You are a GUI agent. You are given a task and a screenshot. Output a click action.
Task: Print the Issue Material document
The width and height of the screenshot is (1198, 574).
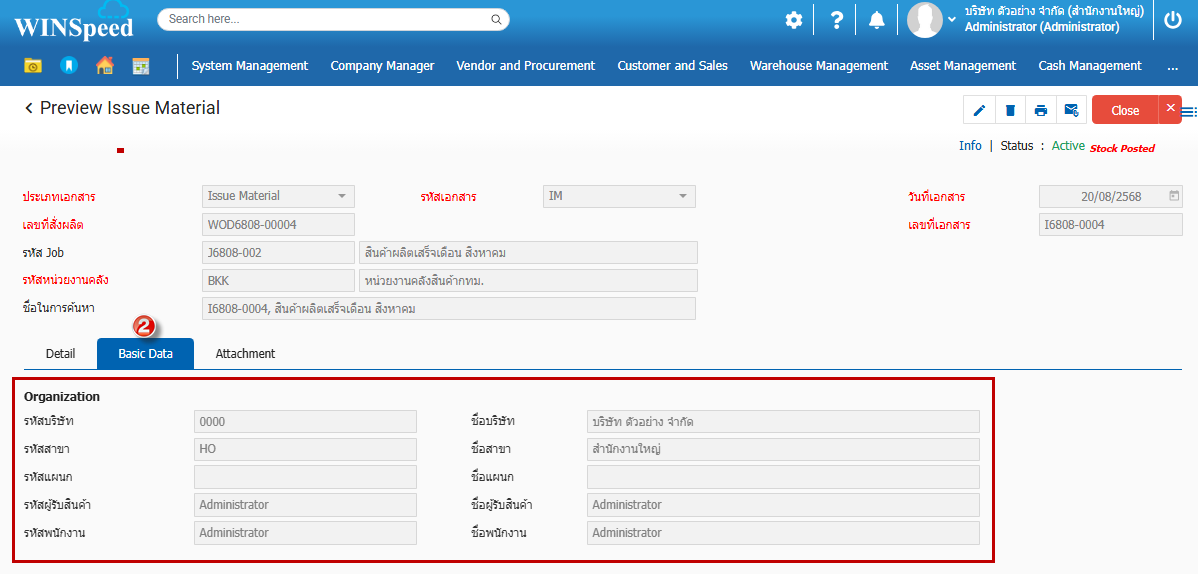tap(1041, 110)
